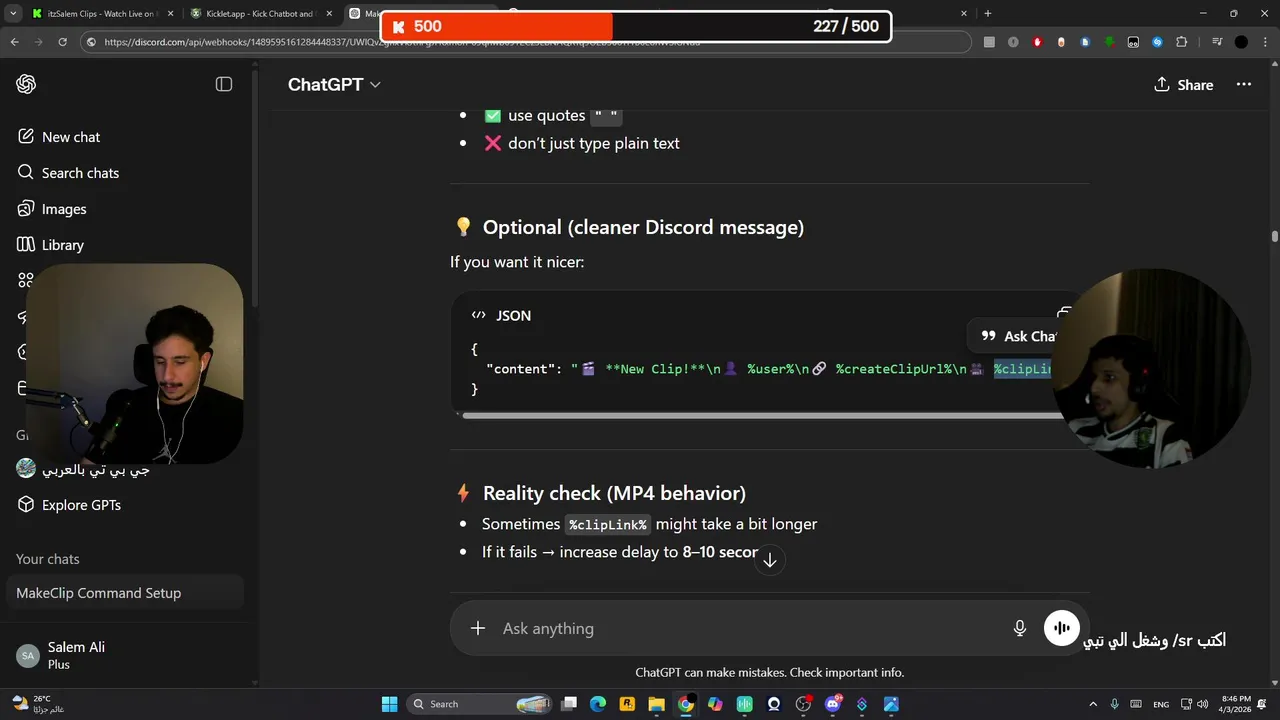Open the tab search dropdown in Chrome
Image resolution: width=1280 pixels, height=720 pixels.
click(x=12, y=13)
